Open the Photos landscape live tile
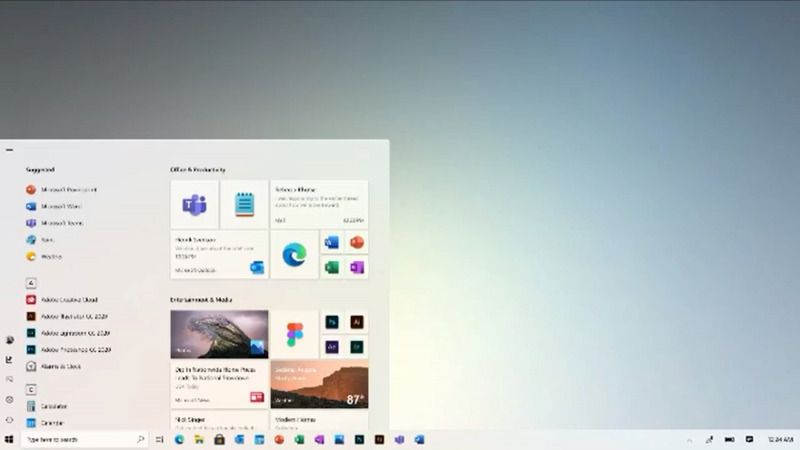Image resolution: width=800 pixels, height=450 pixels. click(x=219, y=334)
